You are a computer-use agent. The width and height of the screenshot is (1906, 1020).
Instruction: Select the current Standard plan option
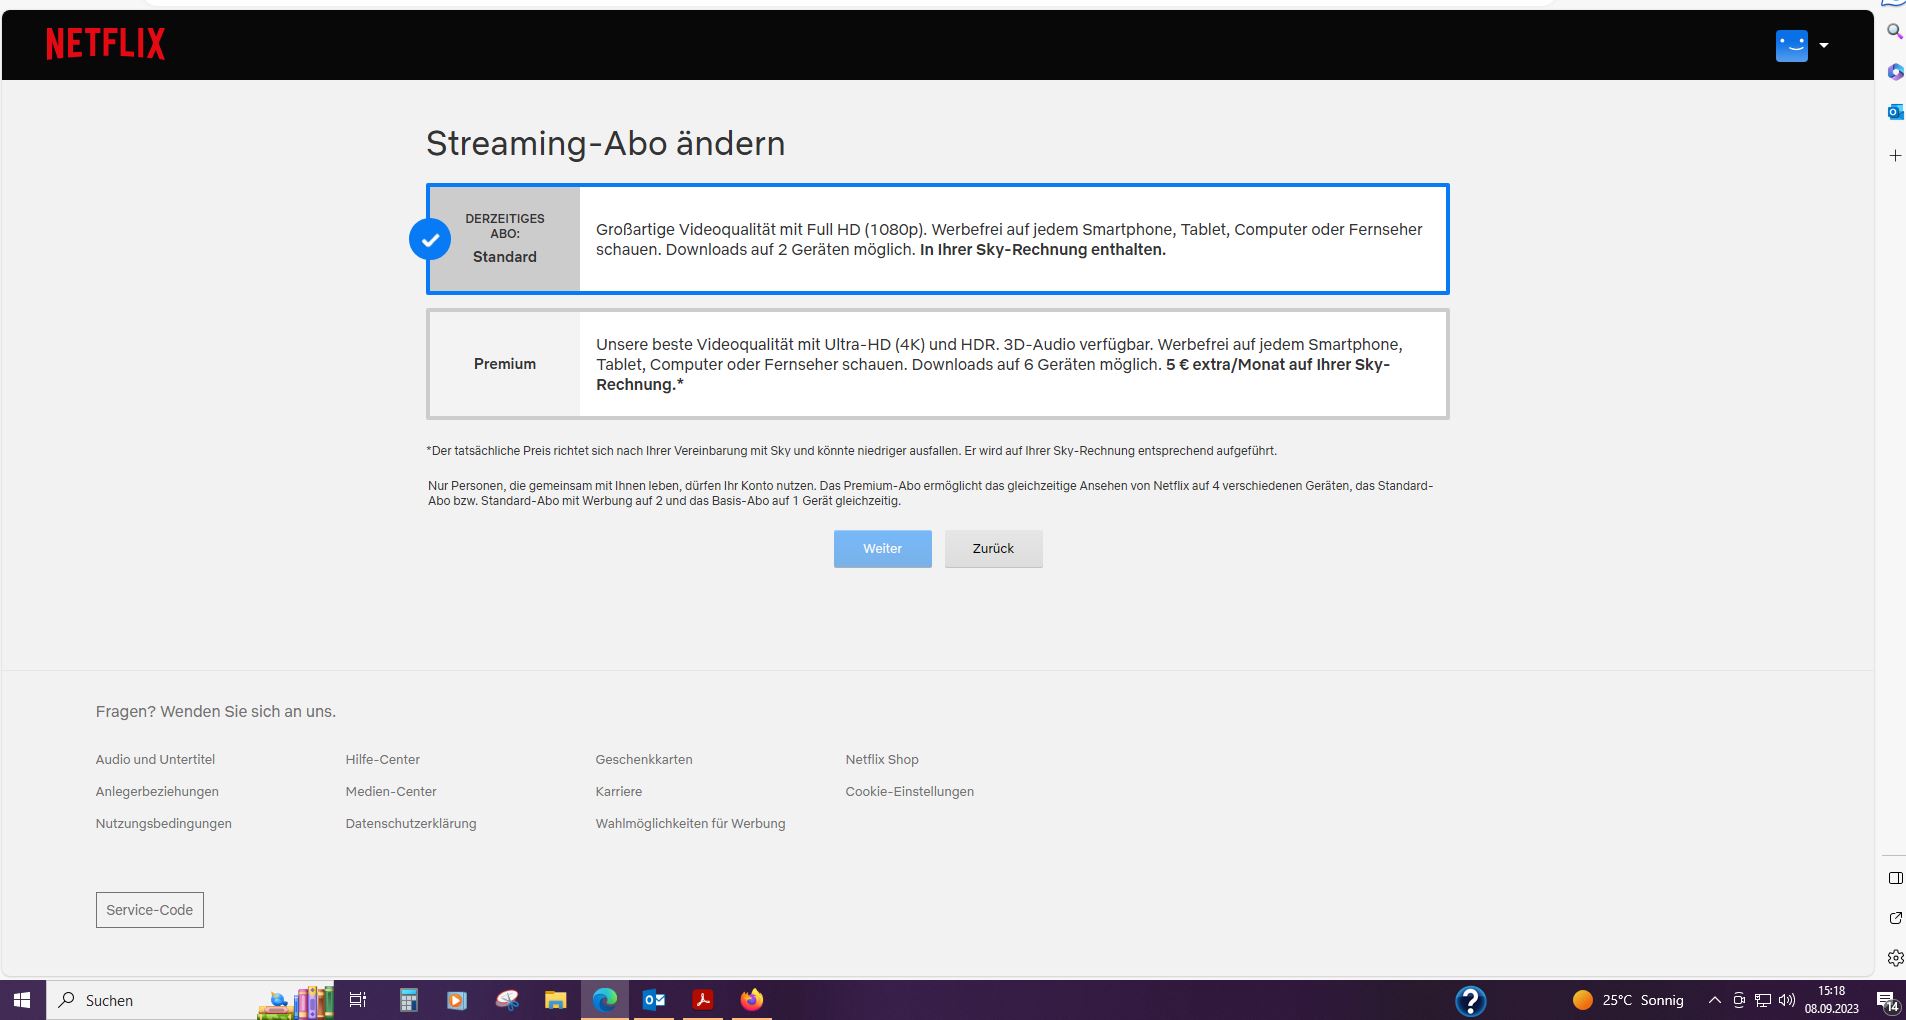point(937,239)
